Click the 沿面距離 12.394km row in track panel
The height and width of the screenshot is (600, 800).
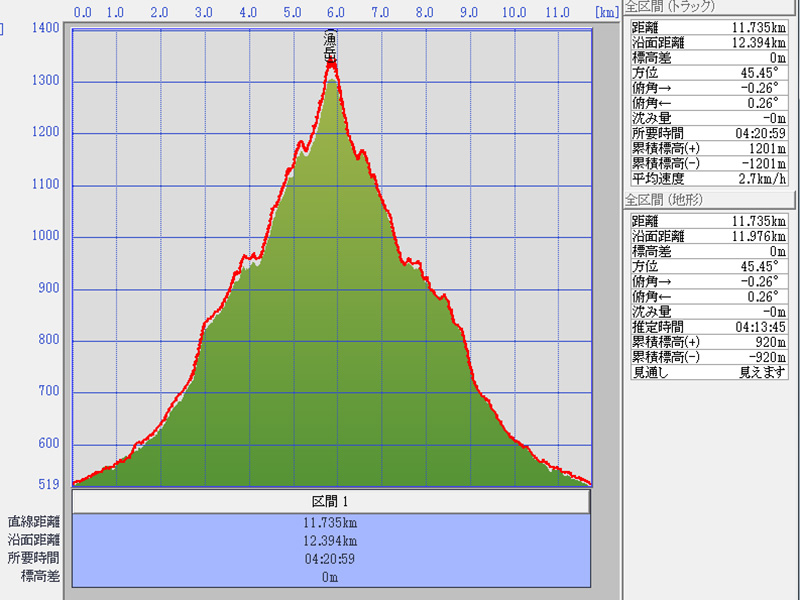tap(710, 43)
